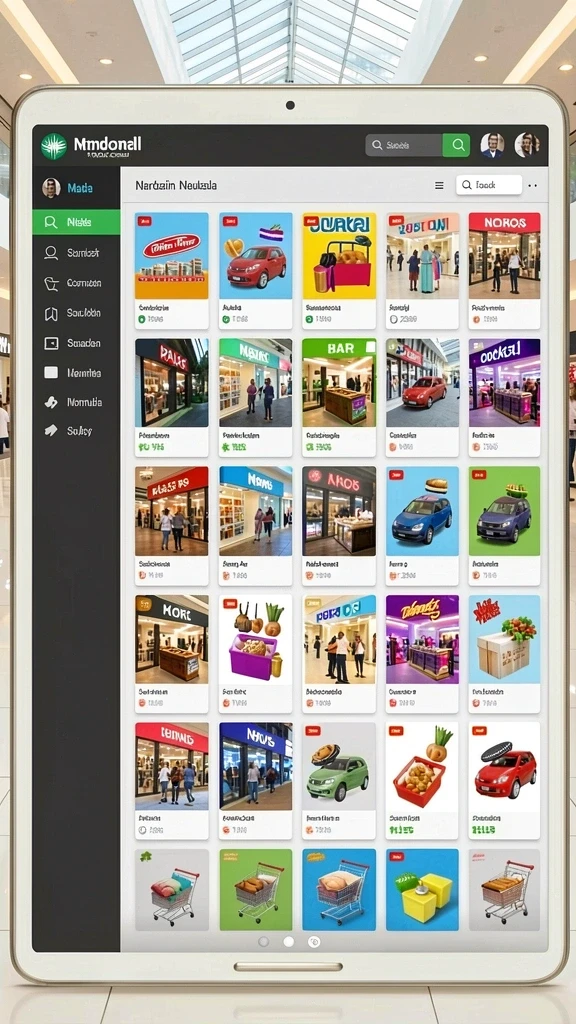Open the red car card with flag
This screenshot has height=1024, width=576.
point(255,270)
